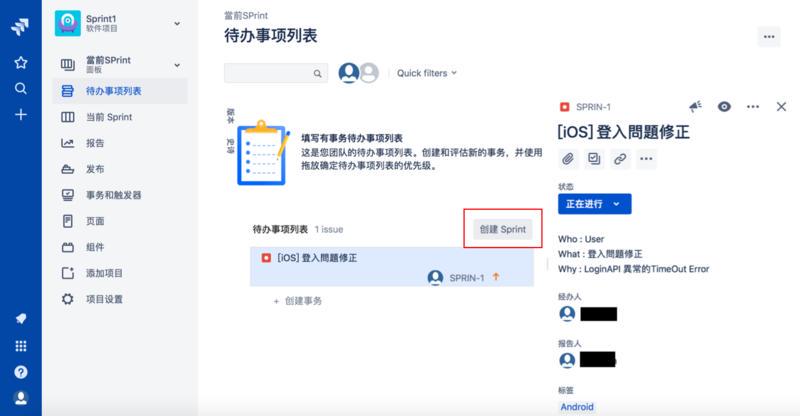Viewport: 800px width, 416px height.
Task: Click the feedback megaphone icon in the issue panel
Action: tap(695, 107)
